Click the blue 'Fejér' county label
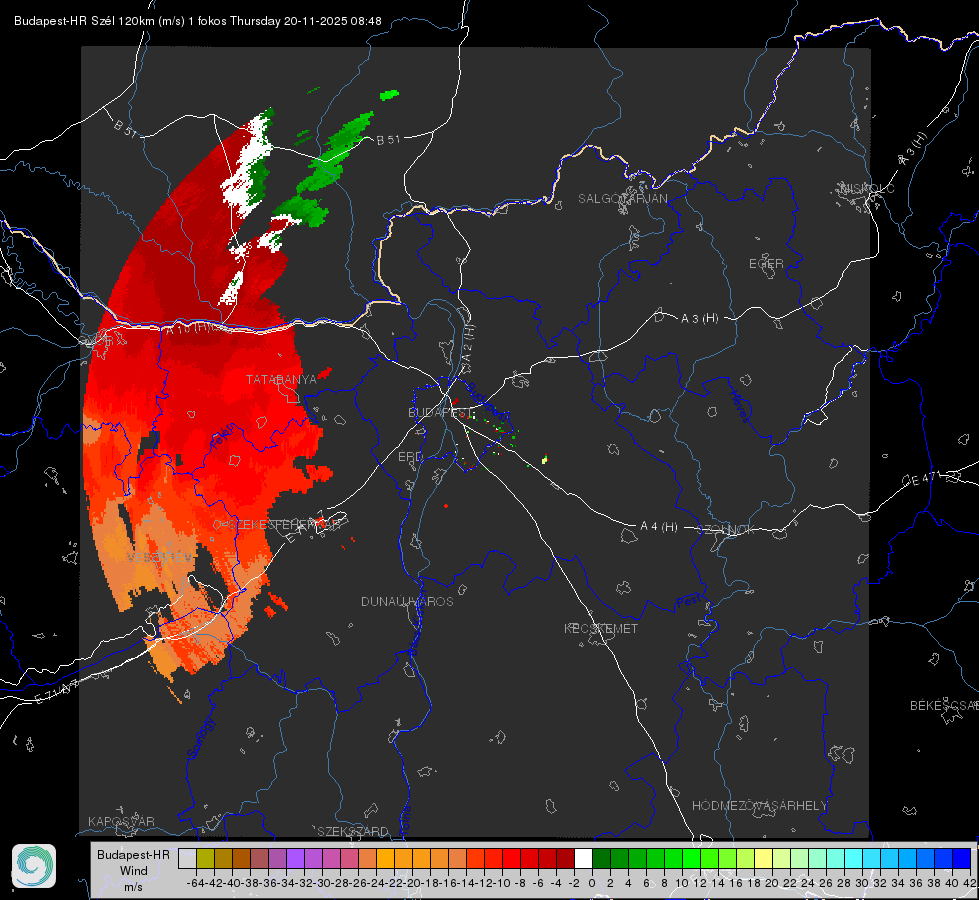This screenshot has height=900, width=979. click(224, 435)
